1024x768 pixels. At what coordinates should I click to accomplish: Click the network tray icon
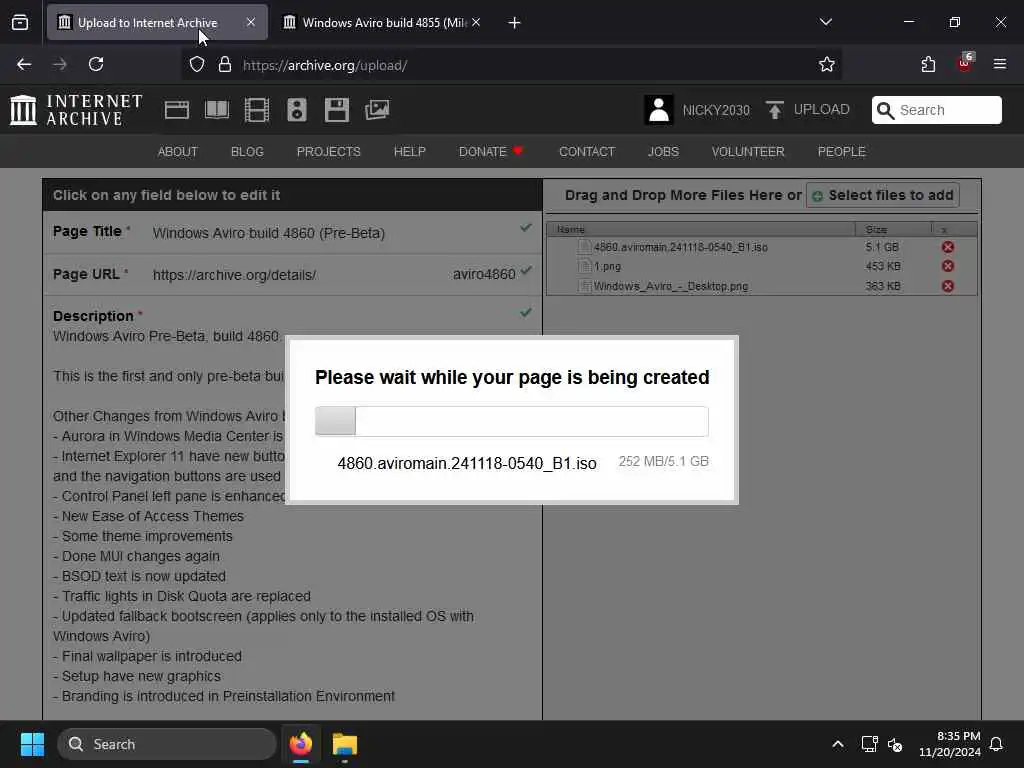[869, 744]
